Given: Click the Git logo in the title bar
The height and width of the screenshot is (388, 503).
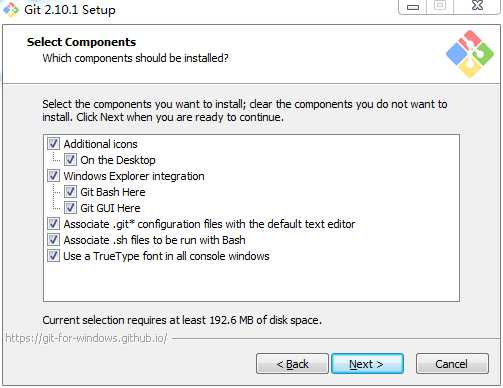Looking at the screenshot, I should (x=11, y=9).
